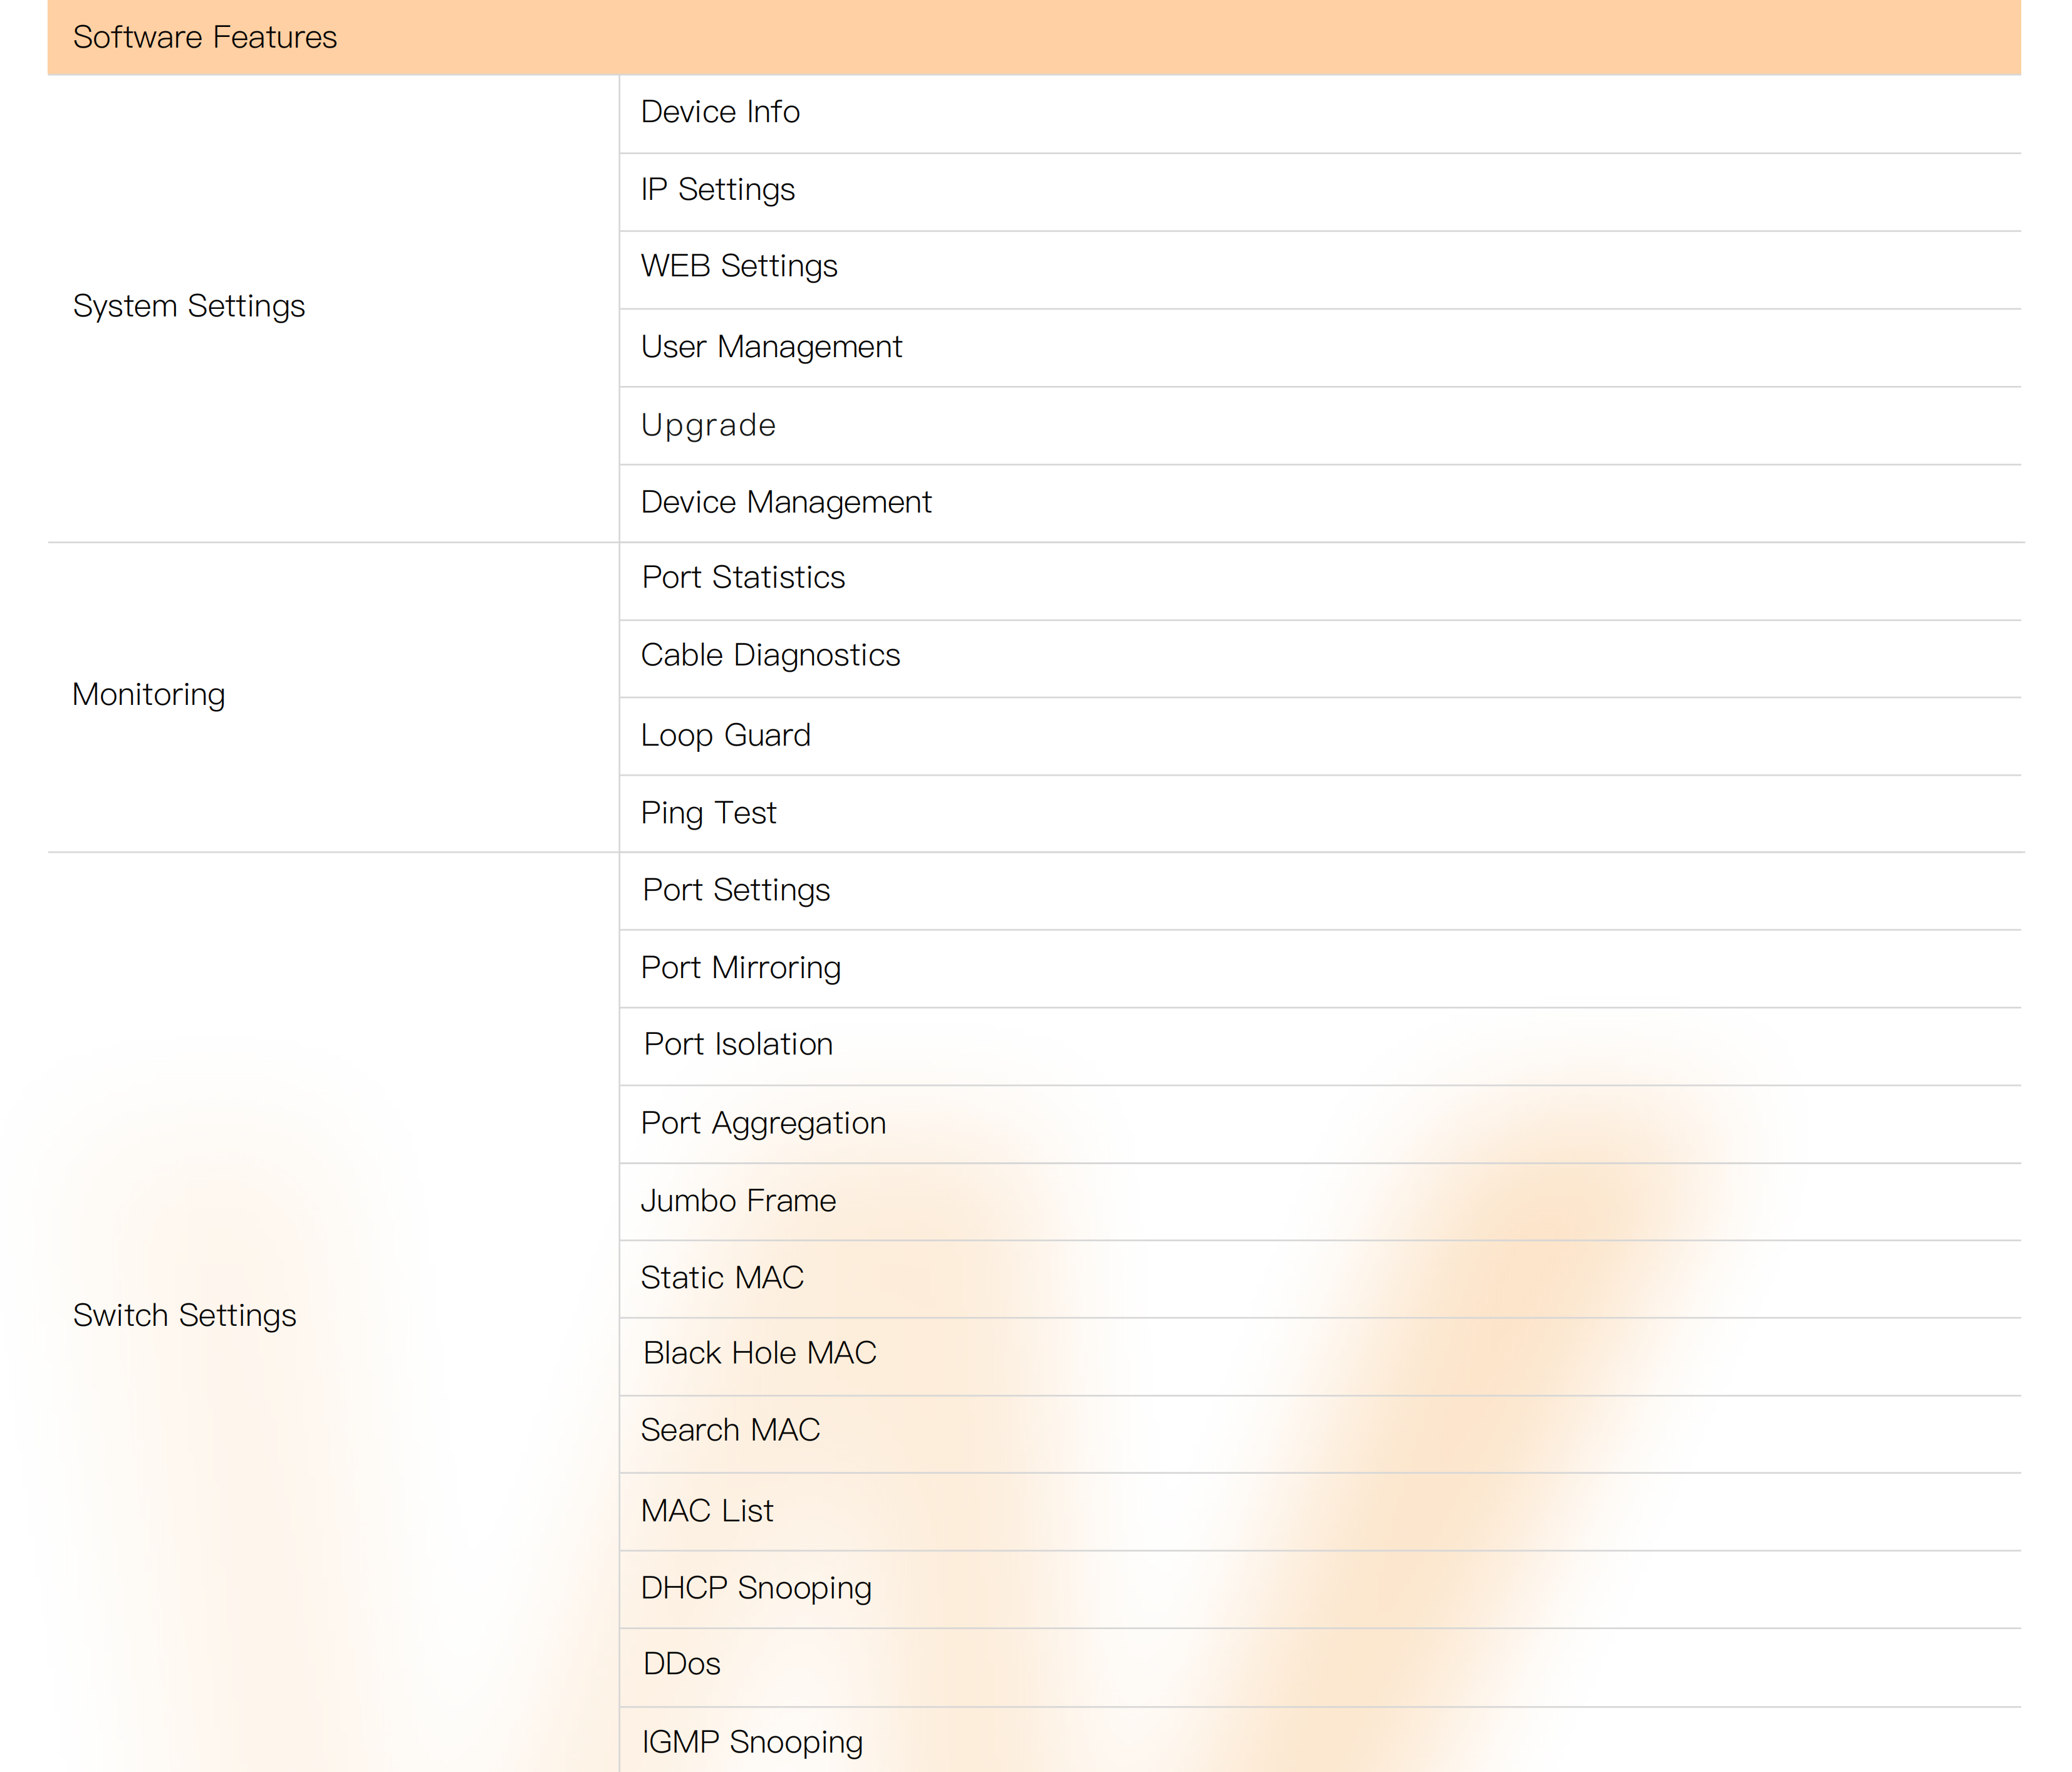Click the Jumbo Frame row
The height and width of the screenshot is (1772, 2072).
click(738, 1201)
